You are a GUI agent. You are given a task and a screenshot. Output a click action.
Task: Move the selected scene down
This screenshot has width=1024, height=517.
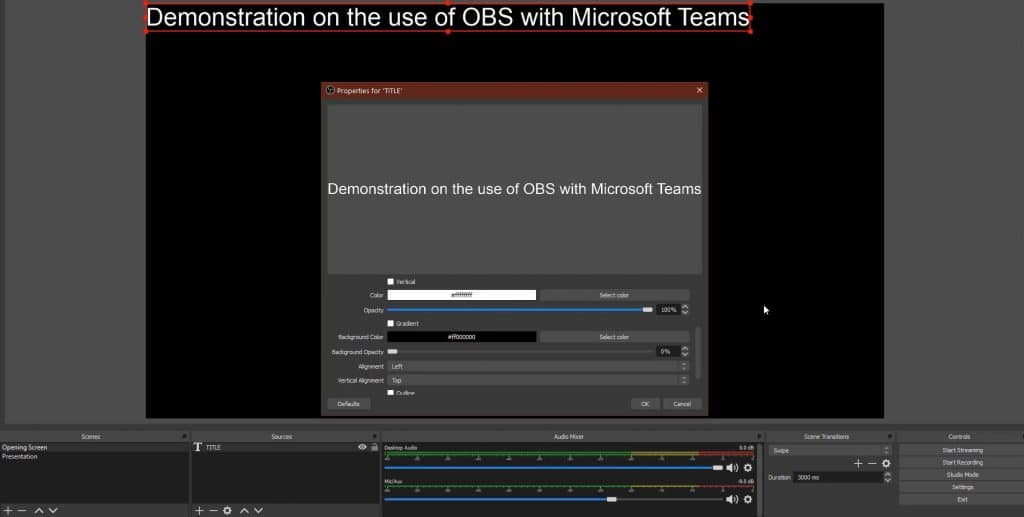(x=53, y=510)
